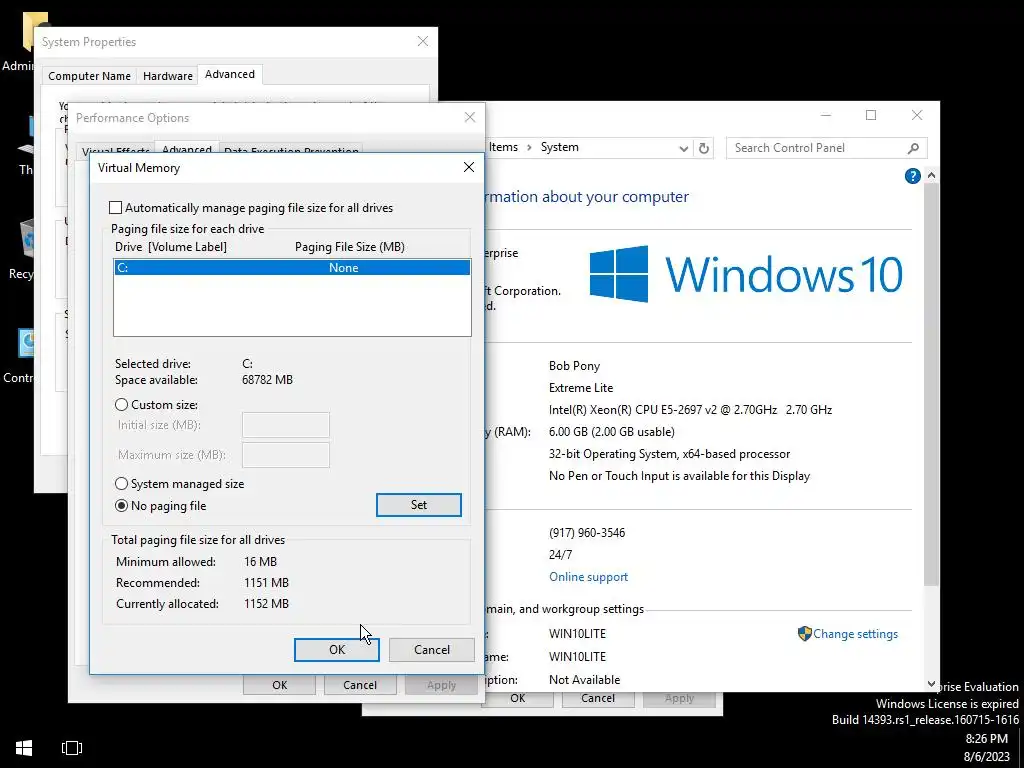Click the computer name WIN10LITE
The width and height of the screenshot is (1024, 768).
pyautogui.click(x=577, y=633)
